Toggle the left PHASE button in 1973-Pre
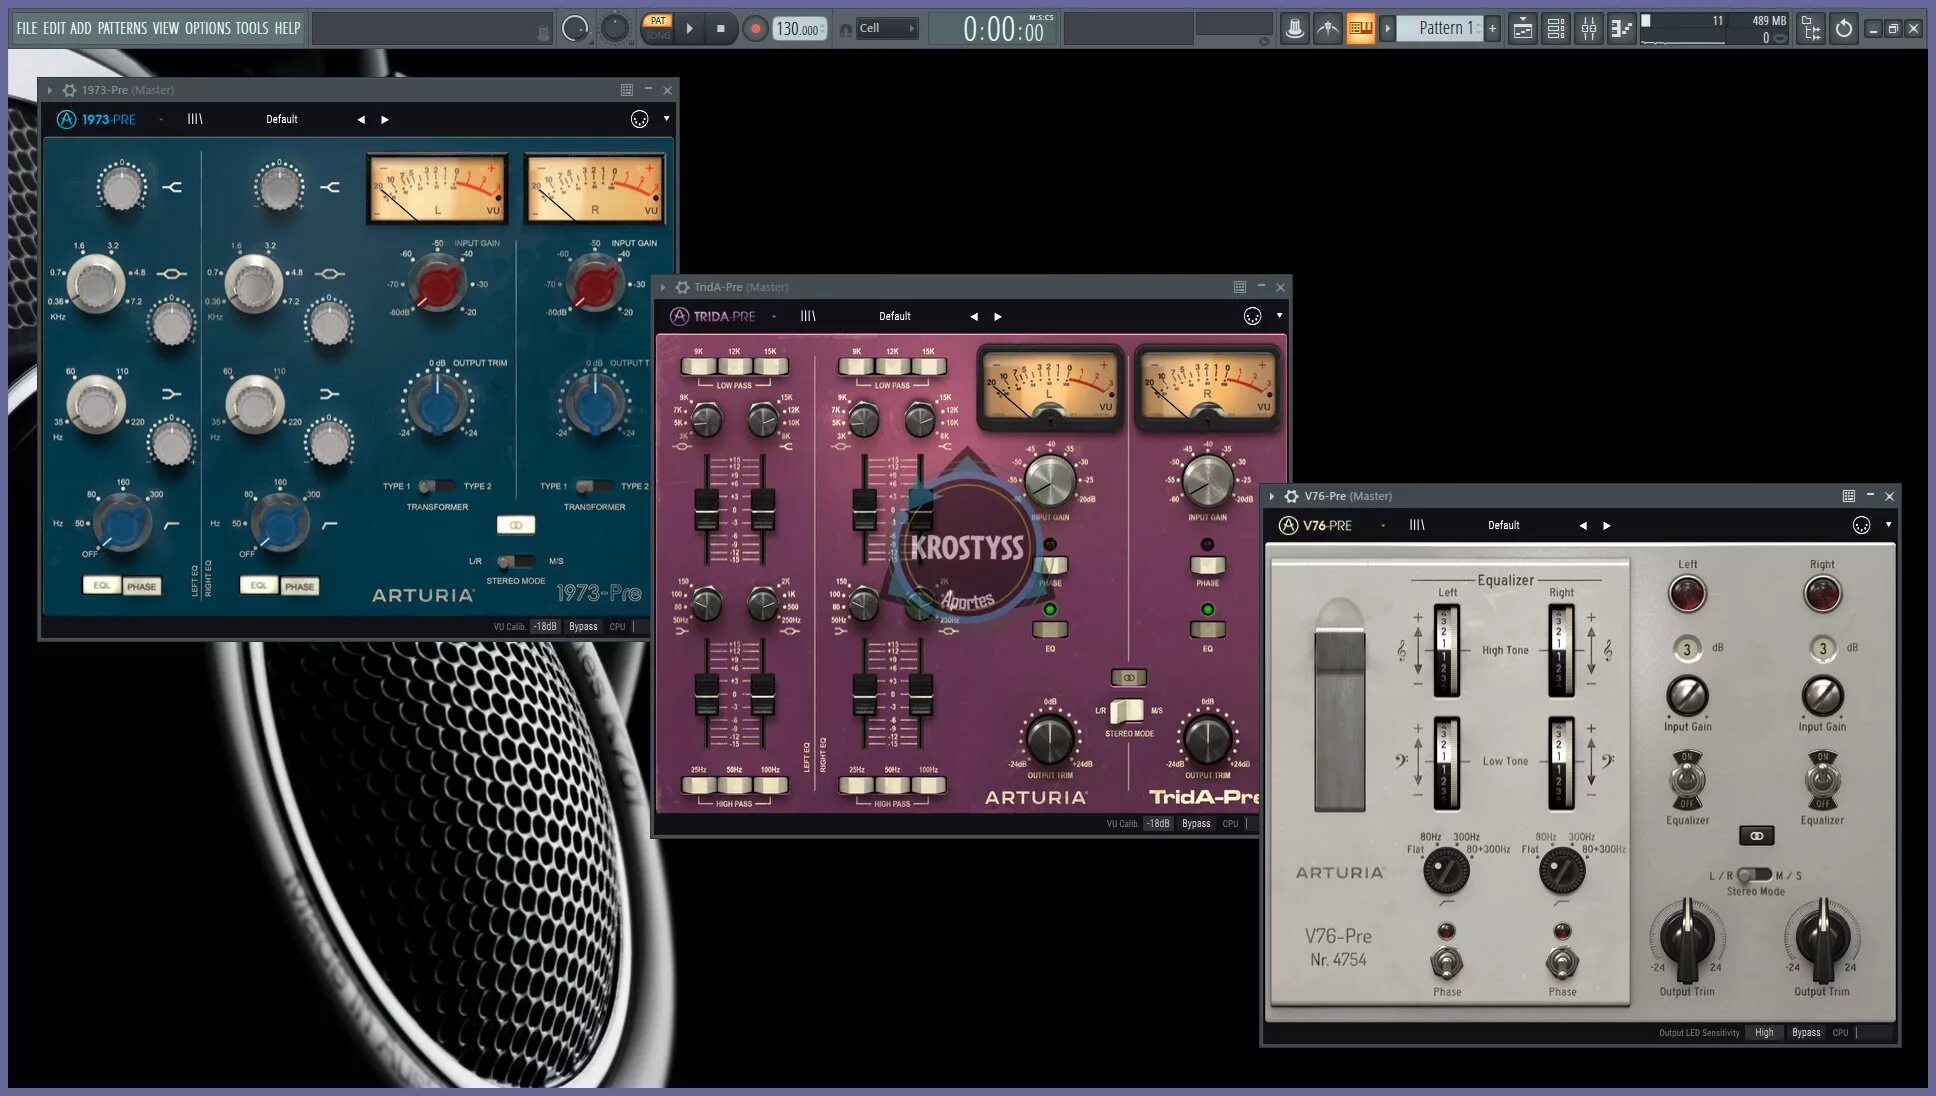The width and height of the screenshot is (1936, 1096). pyautogui.click(x=141, y=586)
